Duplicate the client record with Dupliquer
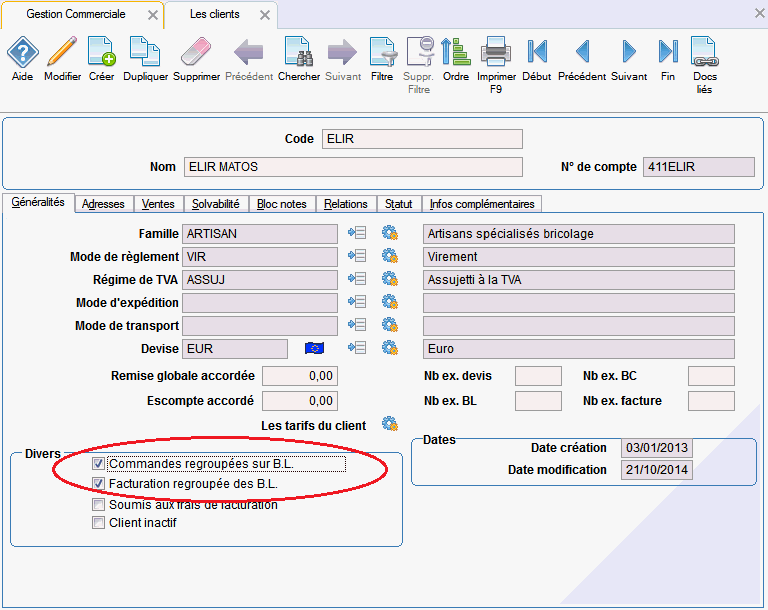The width and height of the screenshot is (768, 610). tap(145, 52)
